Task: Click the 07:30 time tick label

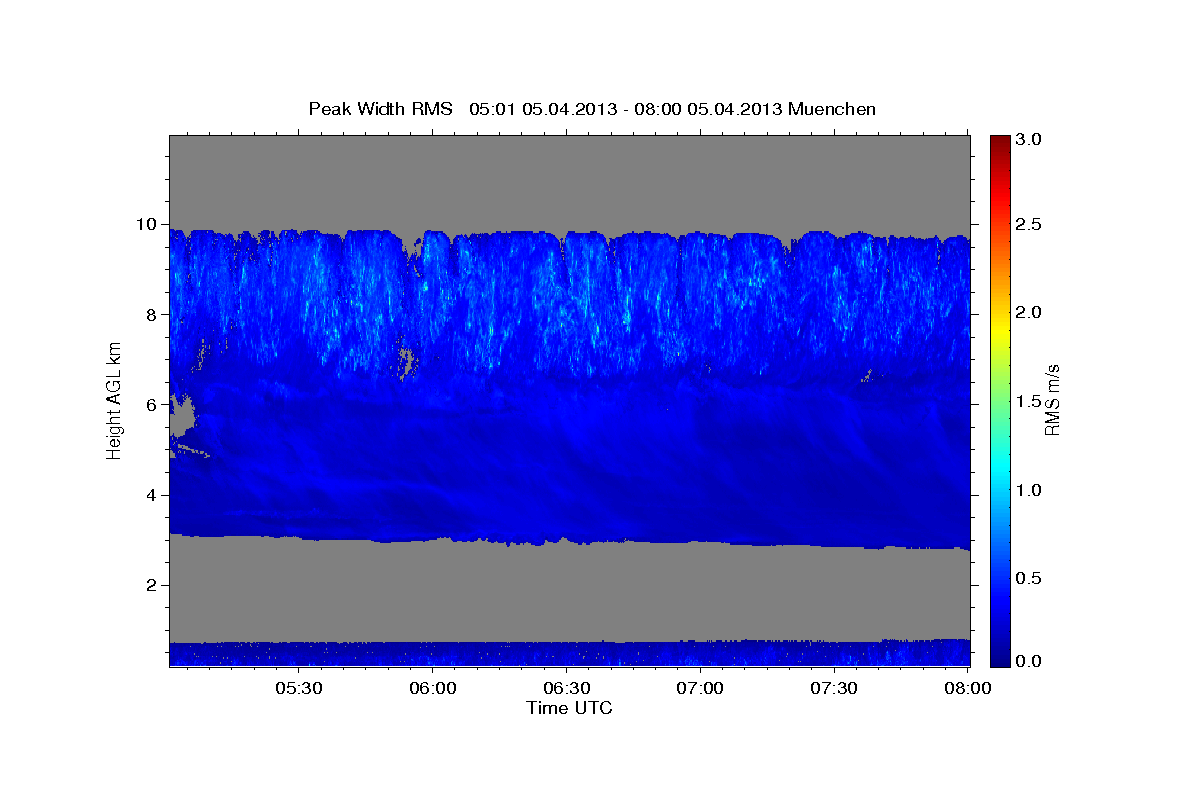Action: click(834, 689)
